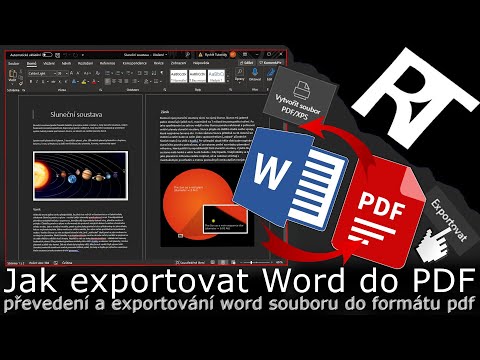Clear all formatting icon

tap(98, 73)
